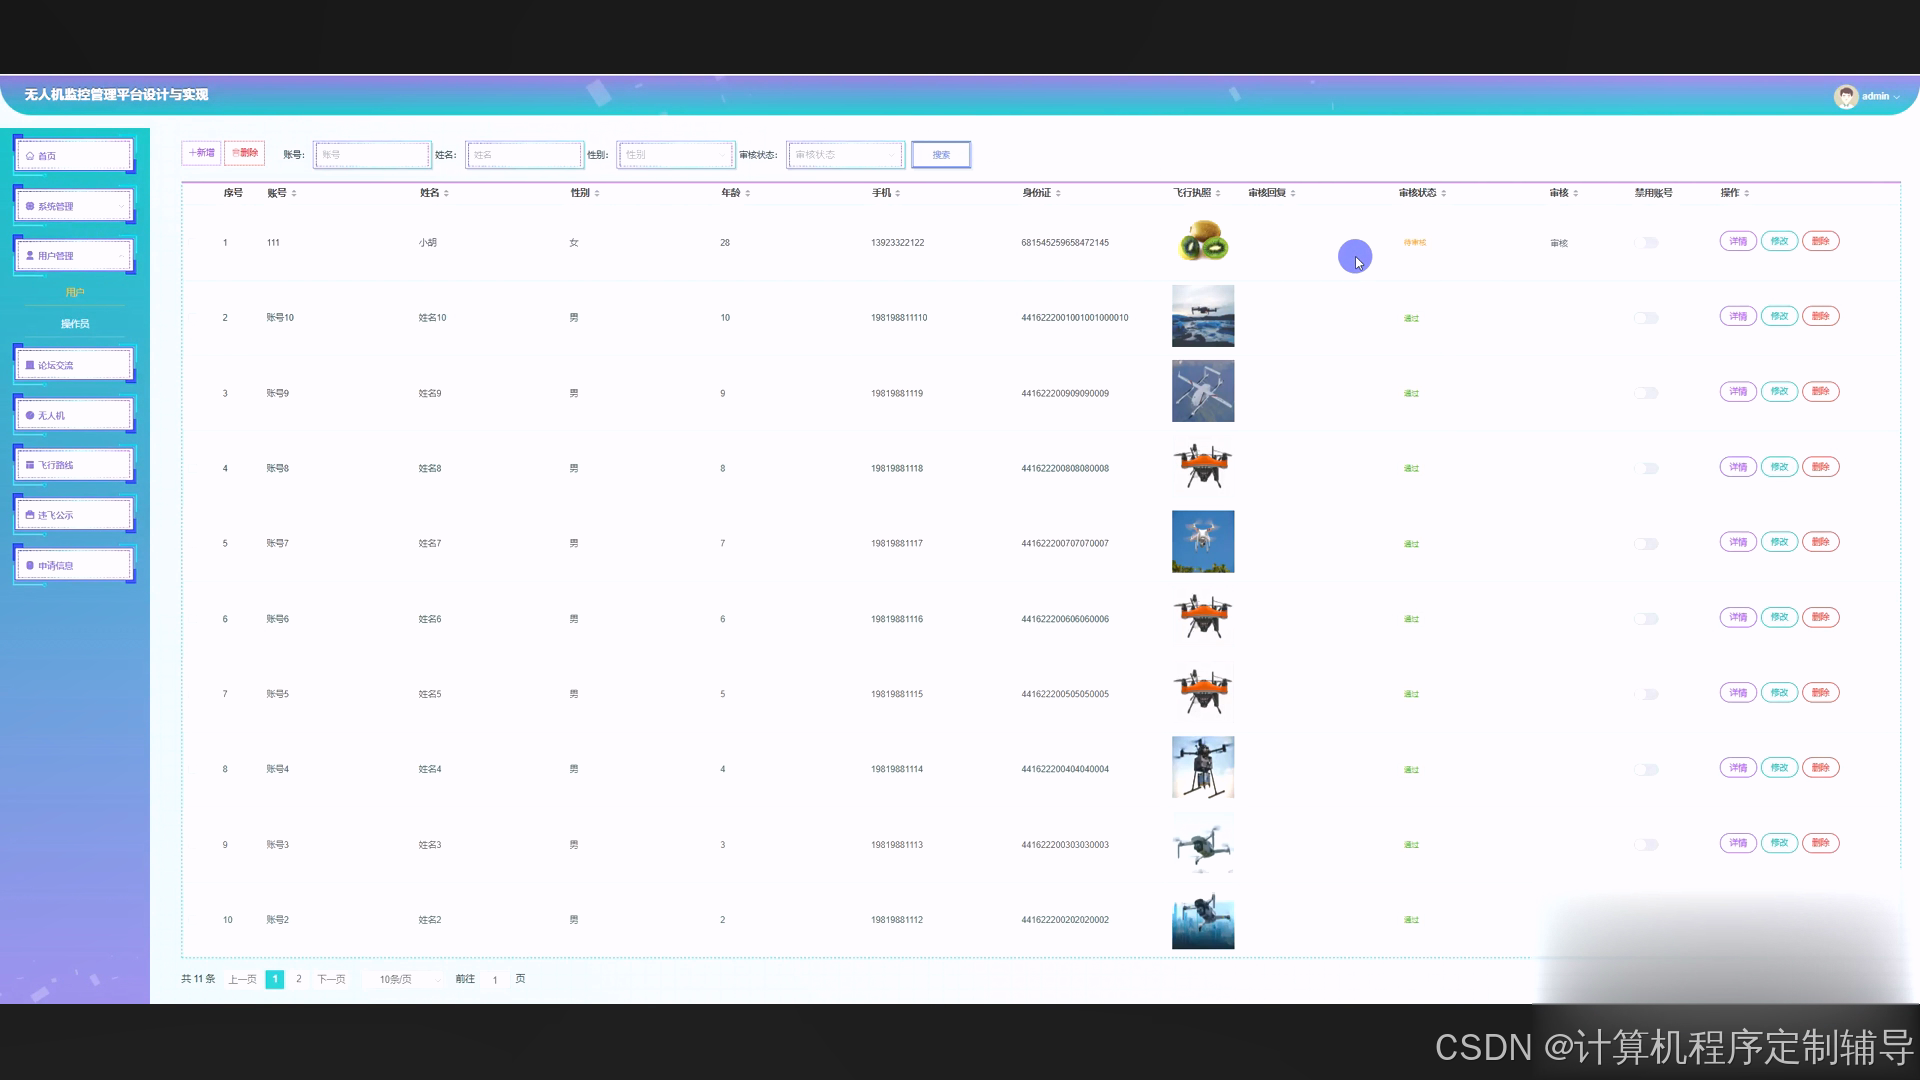Click the 飞行路线 flight route icon
The height and width of the screenshot is (1080, 1920).
(30, 465)
